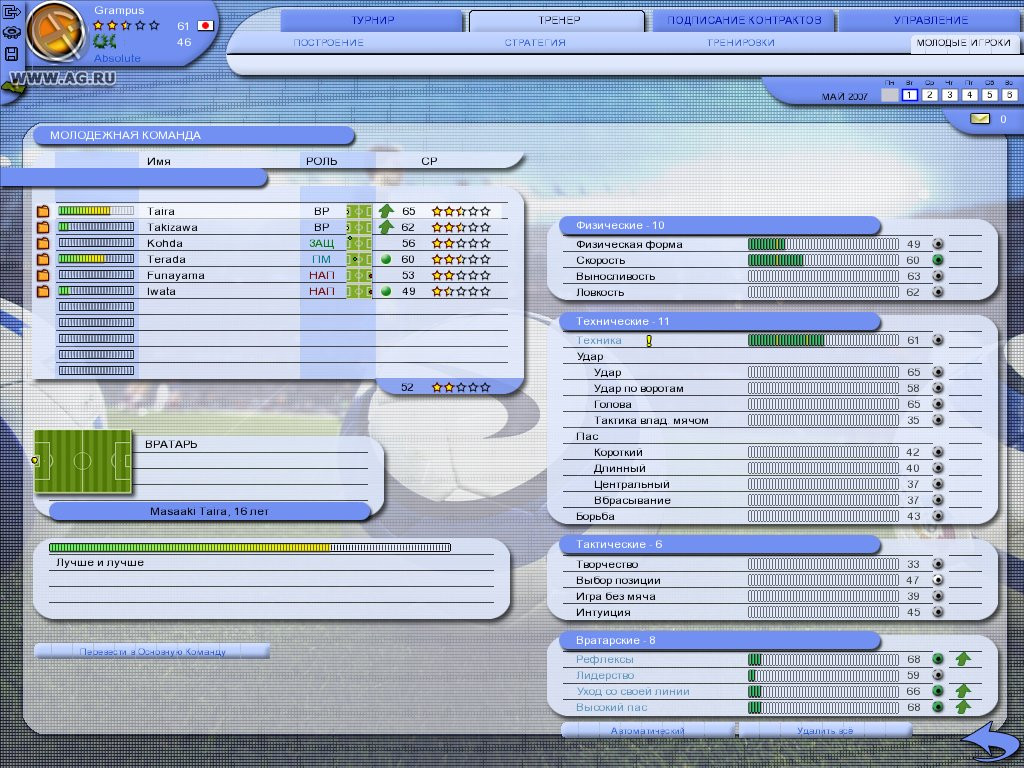Viewport: 1024px width, 768px height.
Task: Toggle training button for Творчество
Action: click(938, 564)
